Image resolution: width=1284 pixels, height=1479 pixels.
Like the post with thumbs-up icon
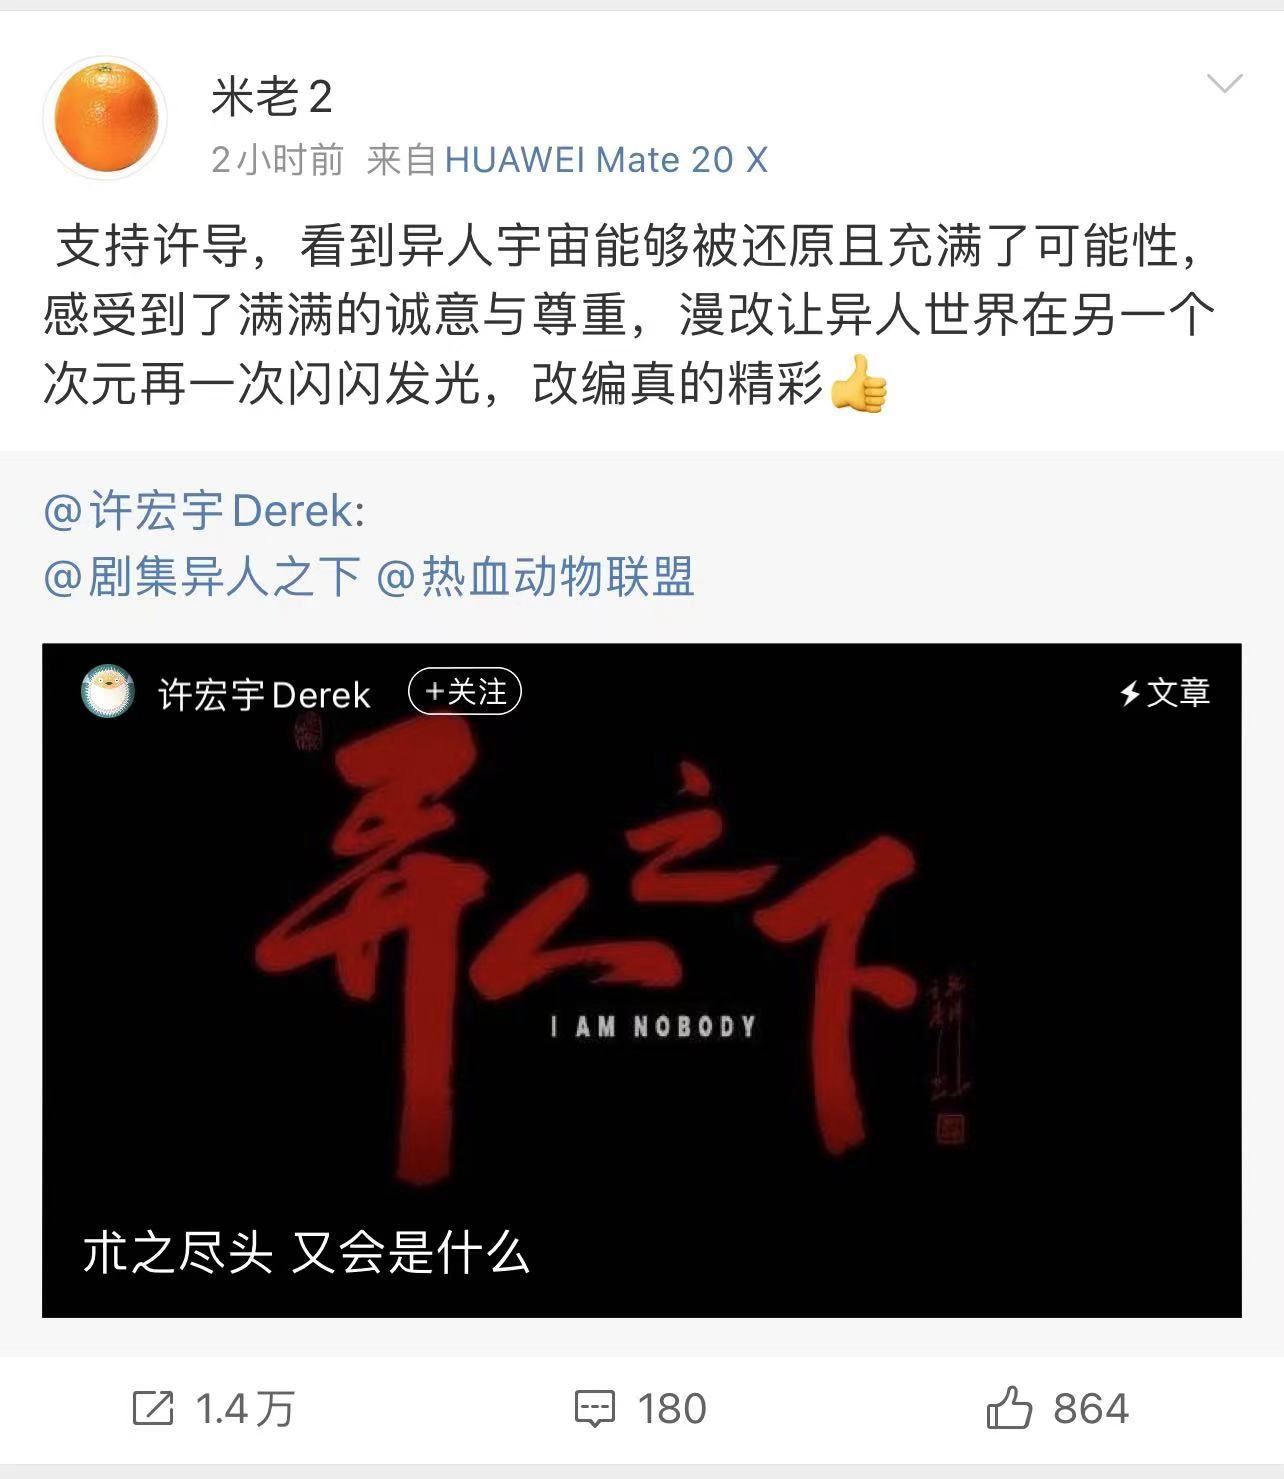(1009, 1407)
